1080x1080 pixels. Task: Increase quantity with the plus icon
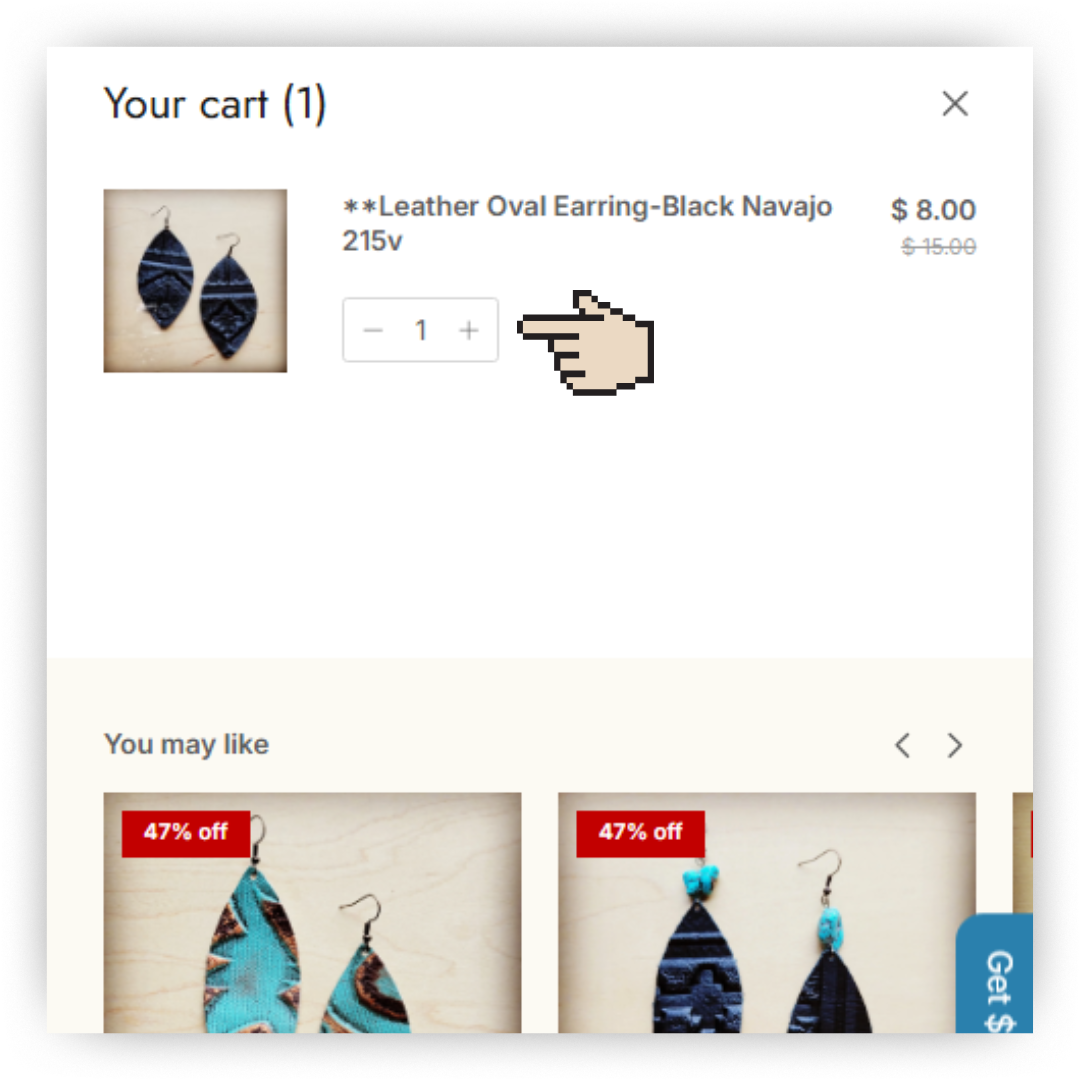(x=469, y=331)
